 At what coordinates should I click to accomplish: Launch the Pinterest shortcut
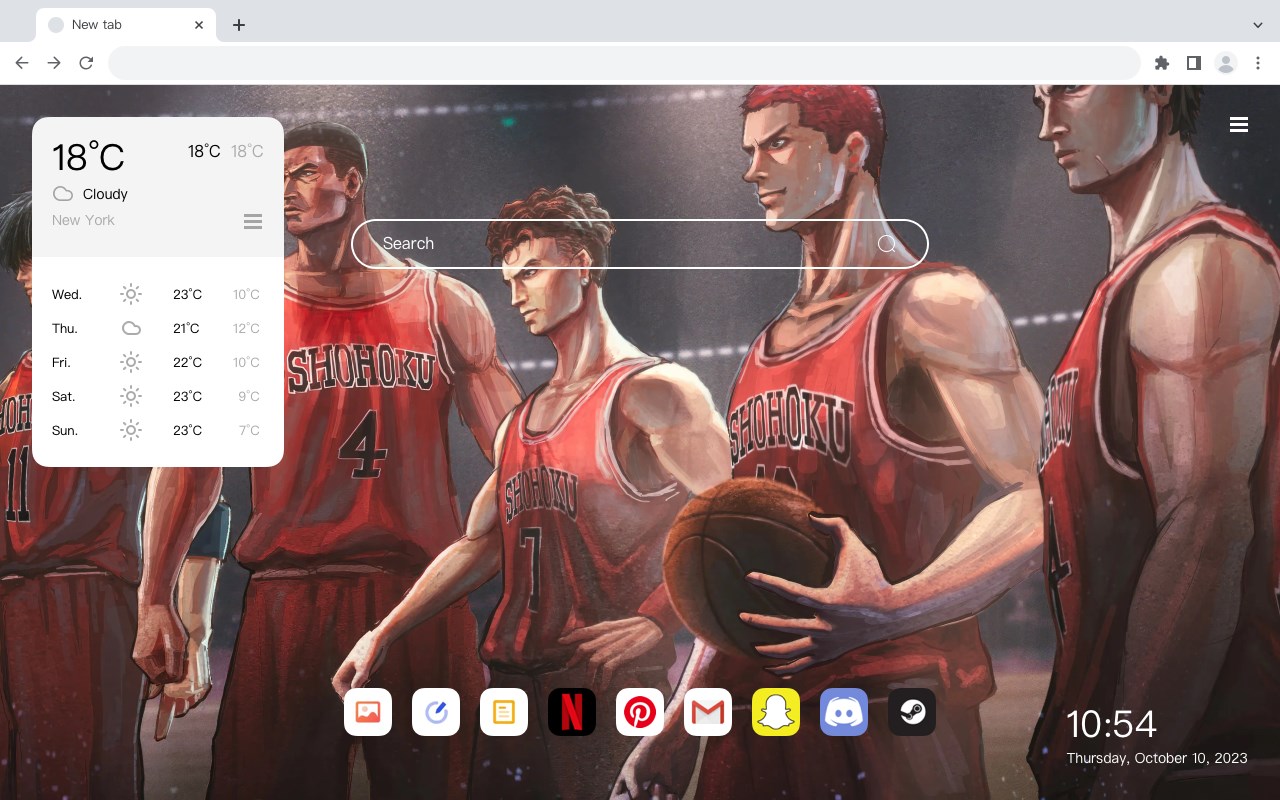[640, 712]
